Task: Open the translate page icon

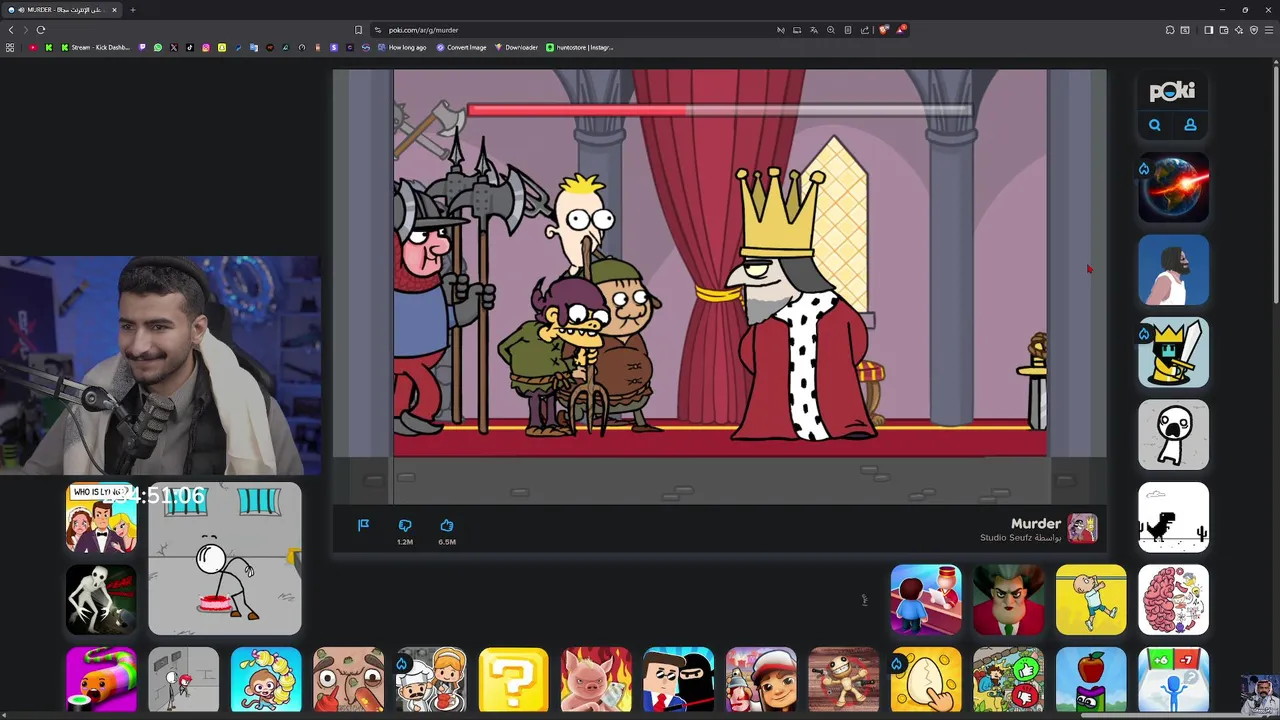Action: [814, 30]
